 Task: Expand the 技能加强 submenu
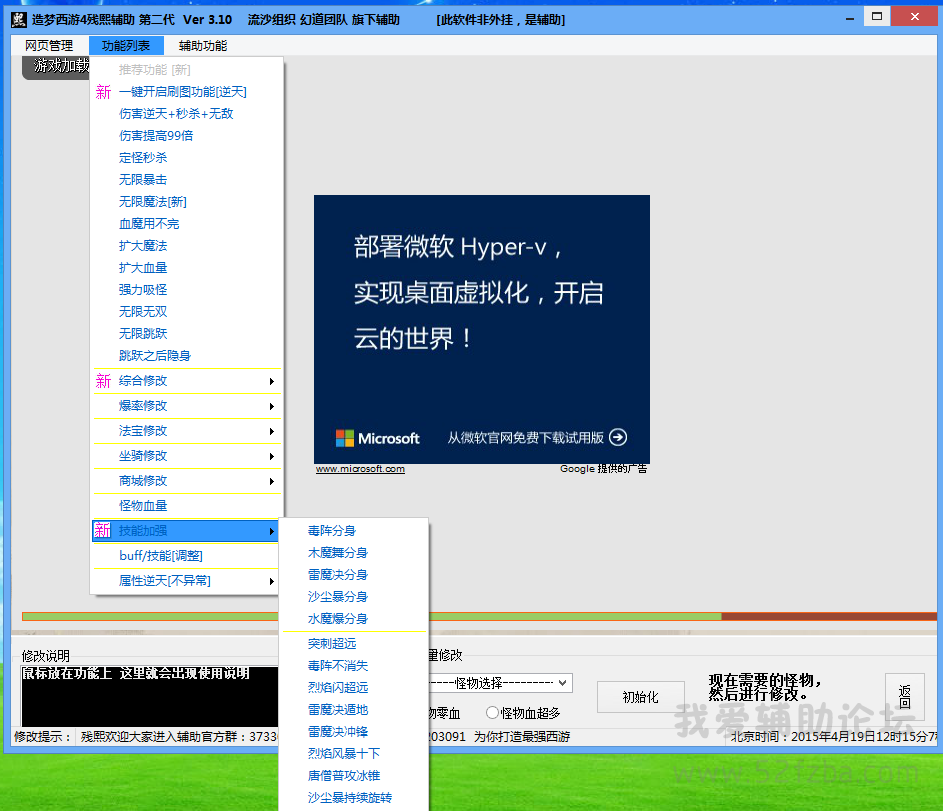(x=186, y=531)
